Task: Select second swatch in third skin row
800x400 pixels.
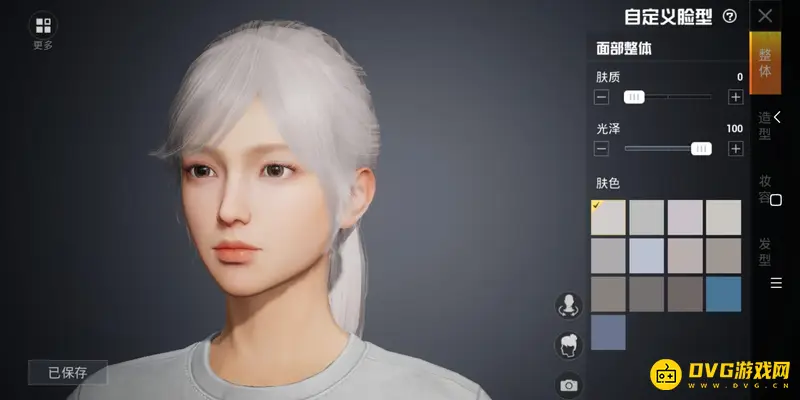Action: pyautogui.click(x=646, y=294)
